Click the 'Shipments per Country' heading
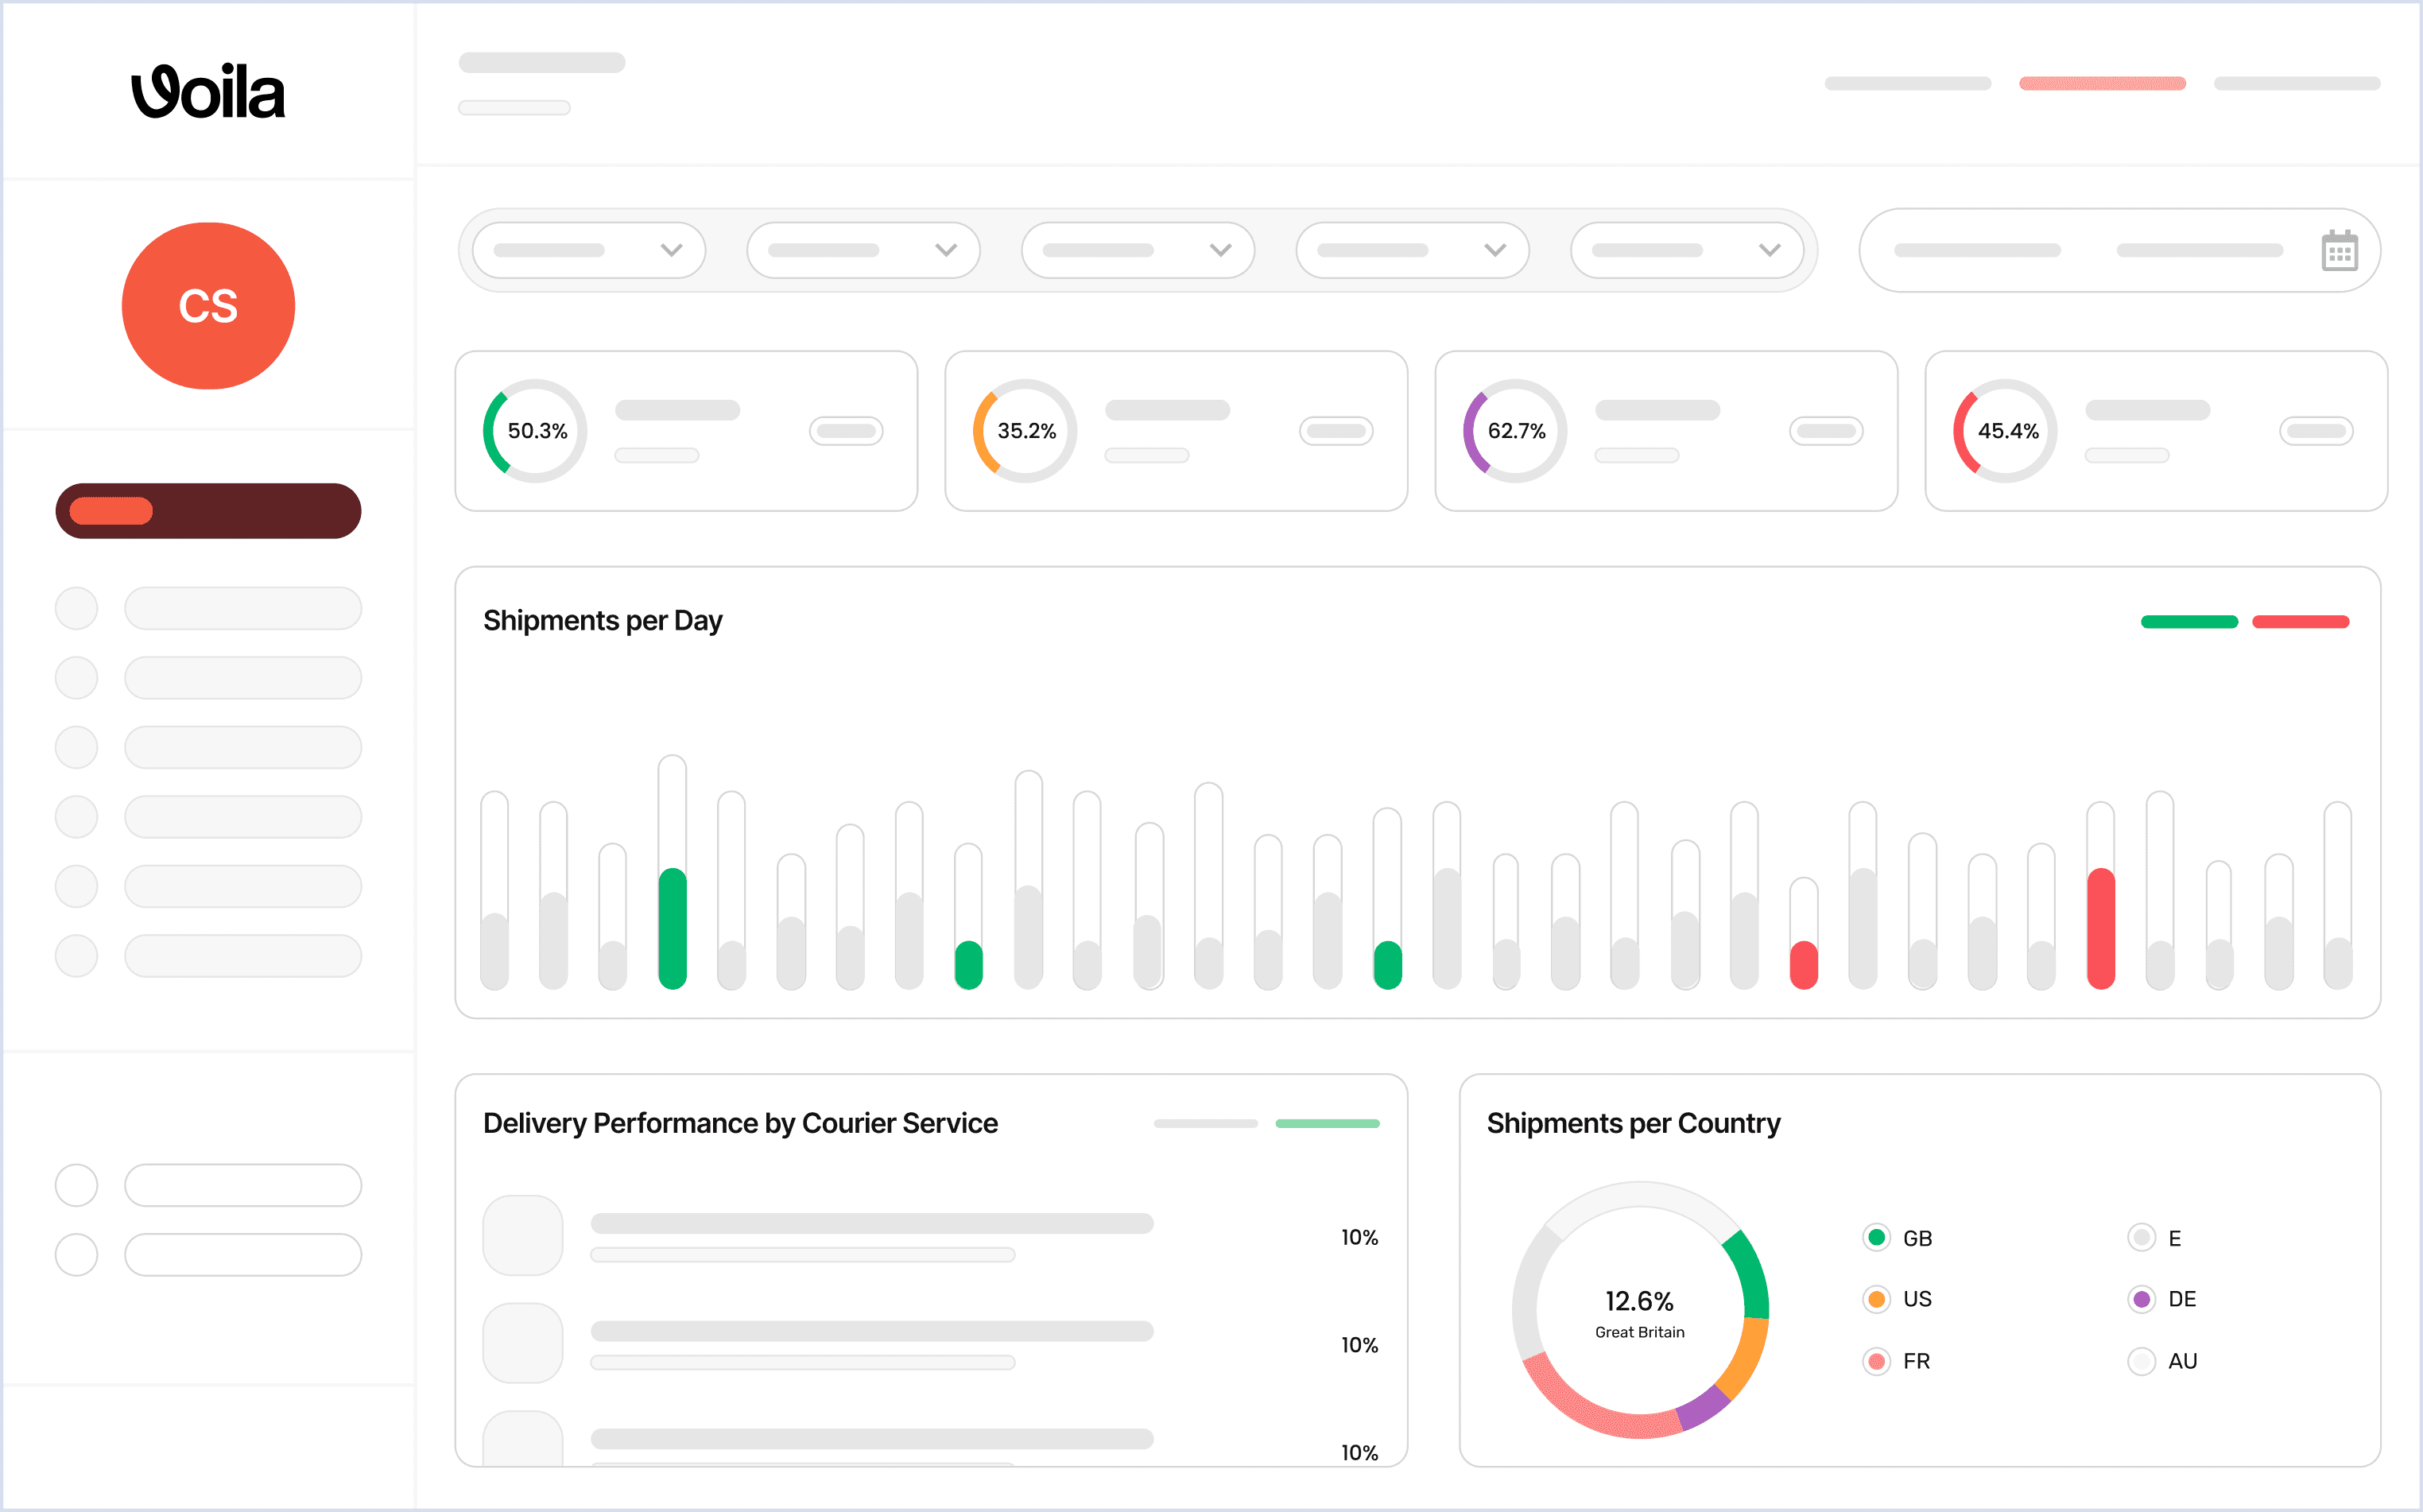Viewport: 2423px width, 1512px height. point(1633,1123)
